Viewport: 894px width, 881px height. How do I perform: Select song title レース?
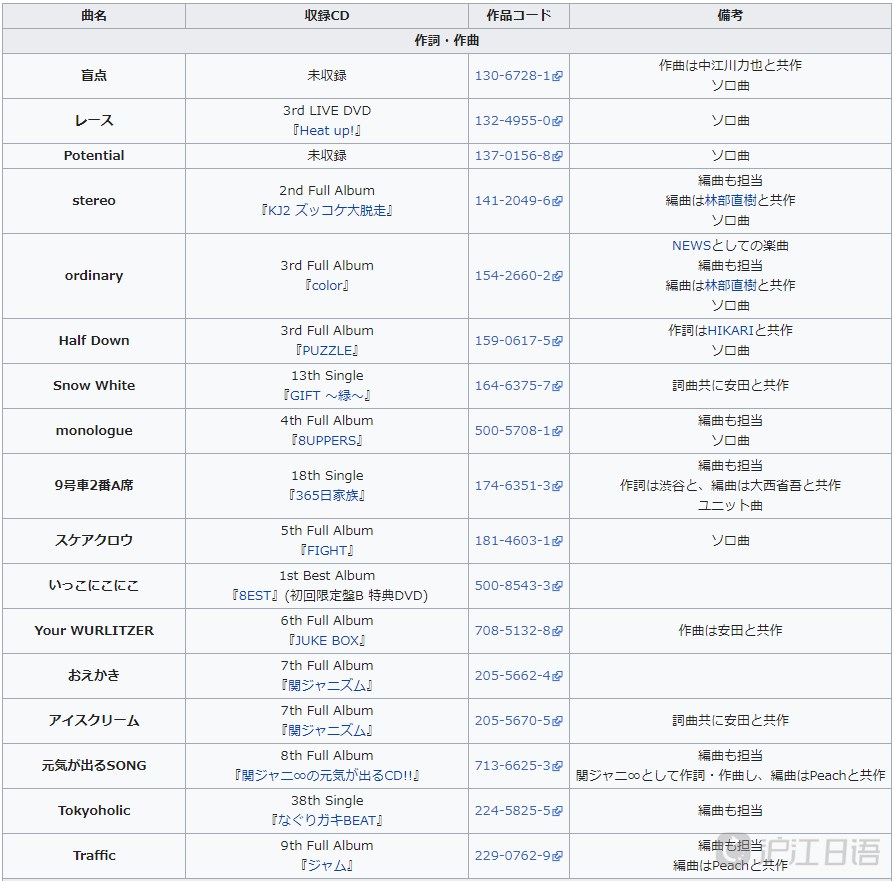point(94,121)
